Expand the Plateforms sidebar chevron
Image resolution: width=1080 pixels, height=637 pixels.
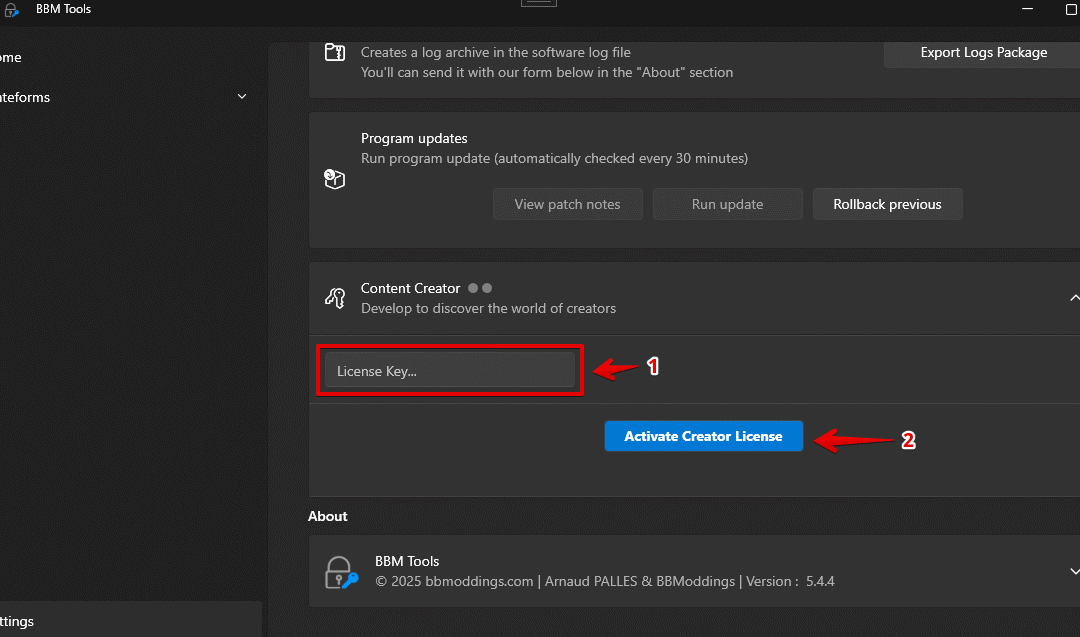(x=242, y=97)
